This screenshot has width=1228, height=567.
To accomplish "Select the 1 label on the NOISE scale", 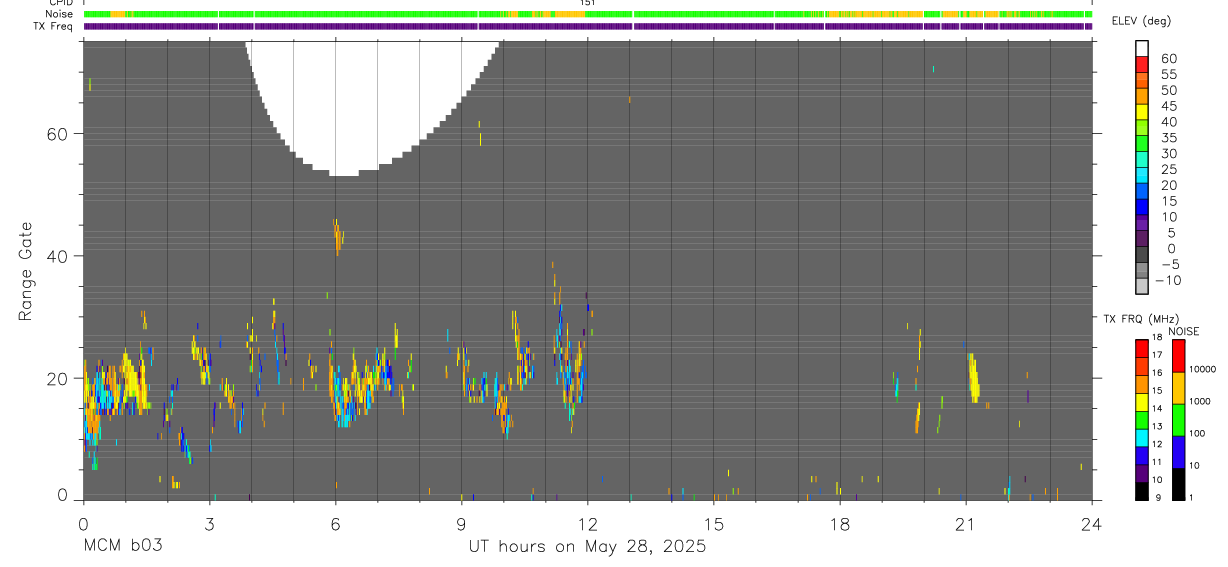I will (1191, 498).
